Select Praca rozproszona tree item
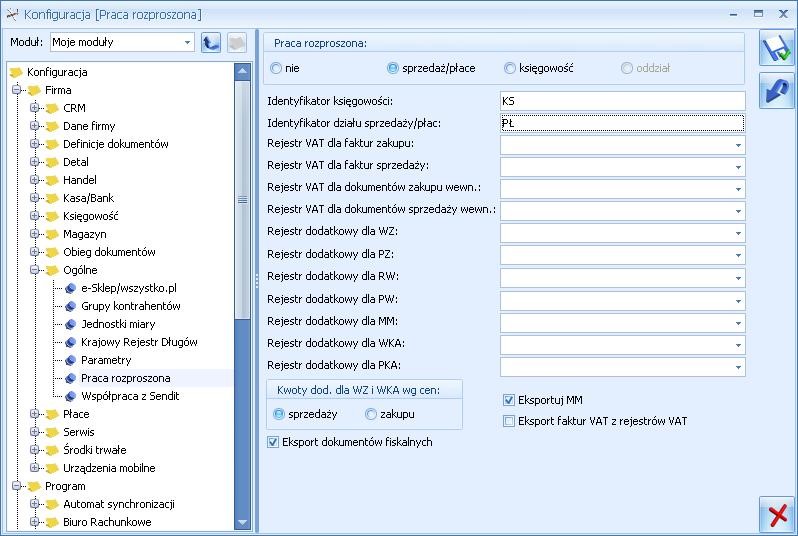The image size is (798, 536). point(118,378)
